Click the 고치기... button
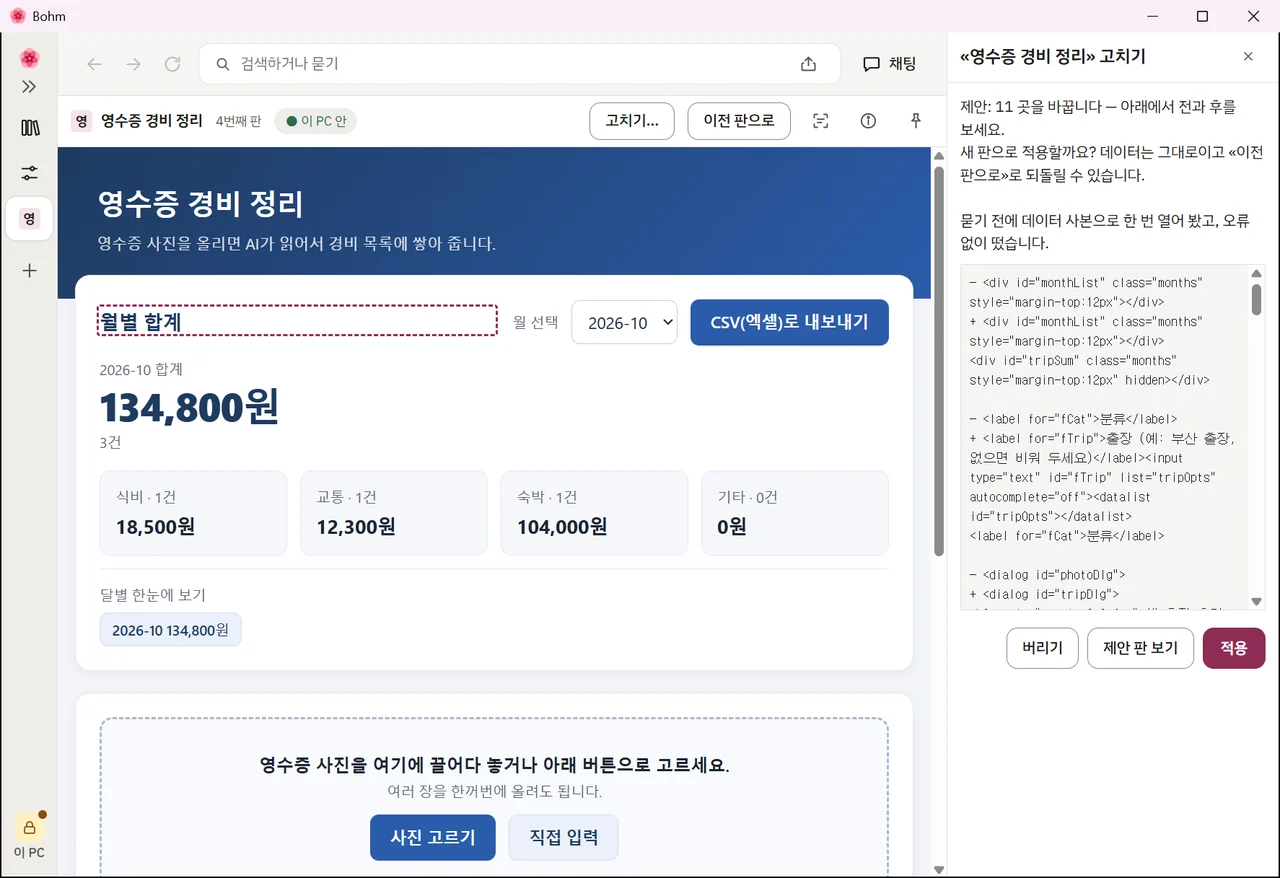 tap(632, 121)
